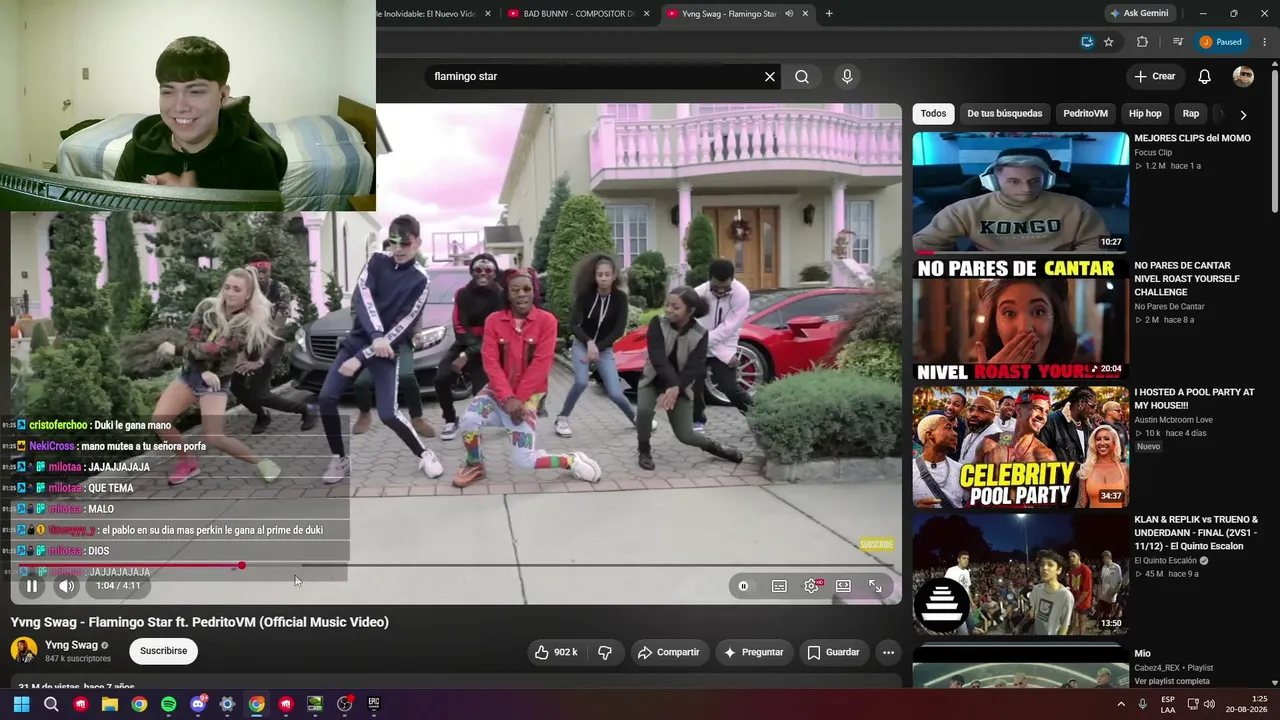Open the Paused profile button in Chrome
The height and width of the screenshot is (720, 1280).
point(1222,42)
